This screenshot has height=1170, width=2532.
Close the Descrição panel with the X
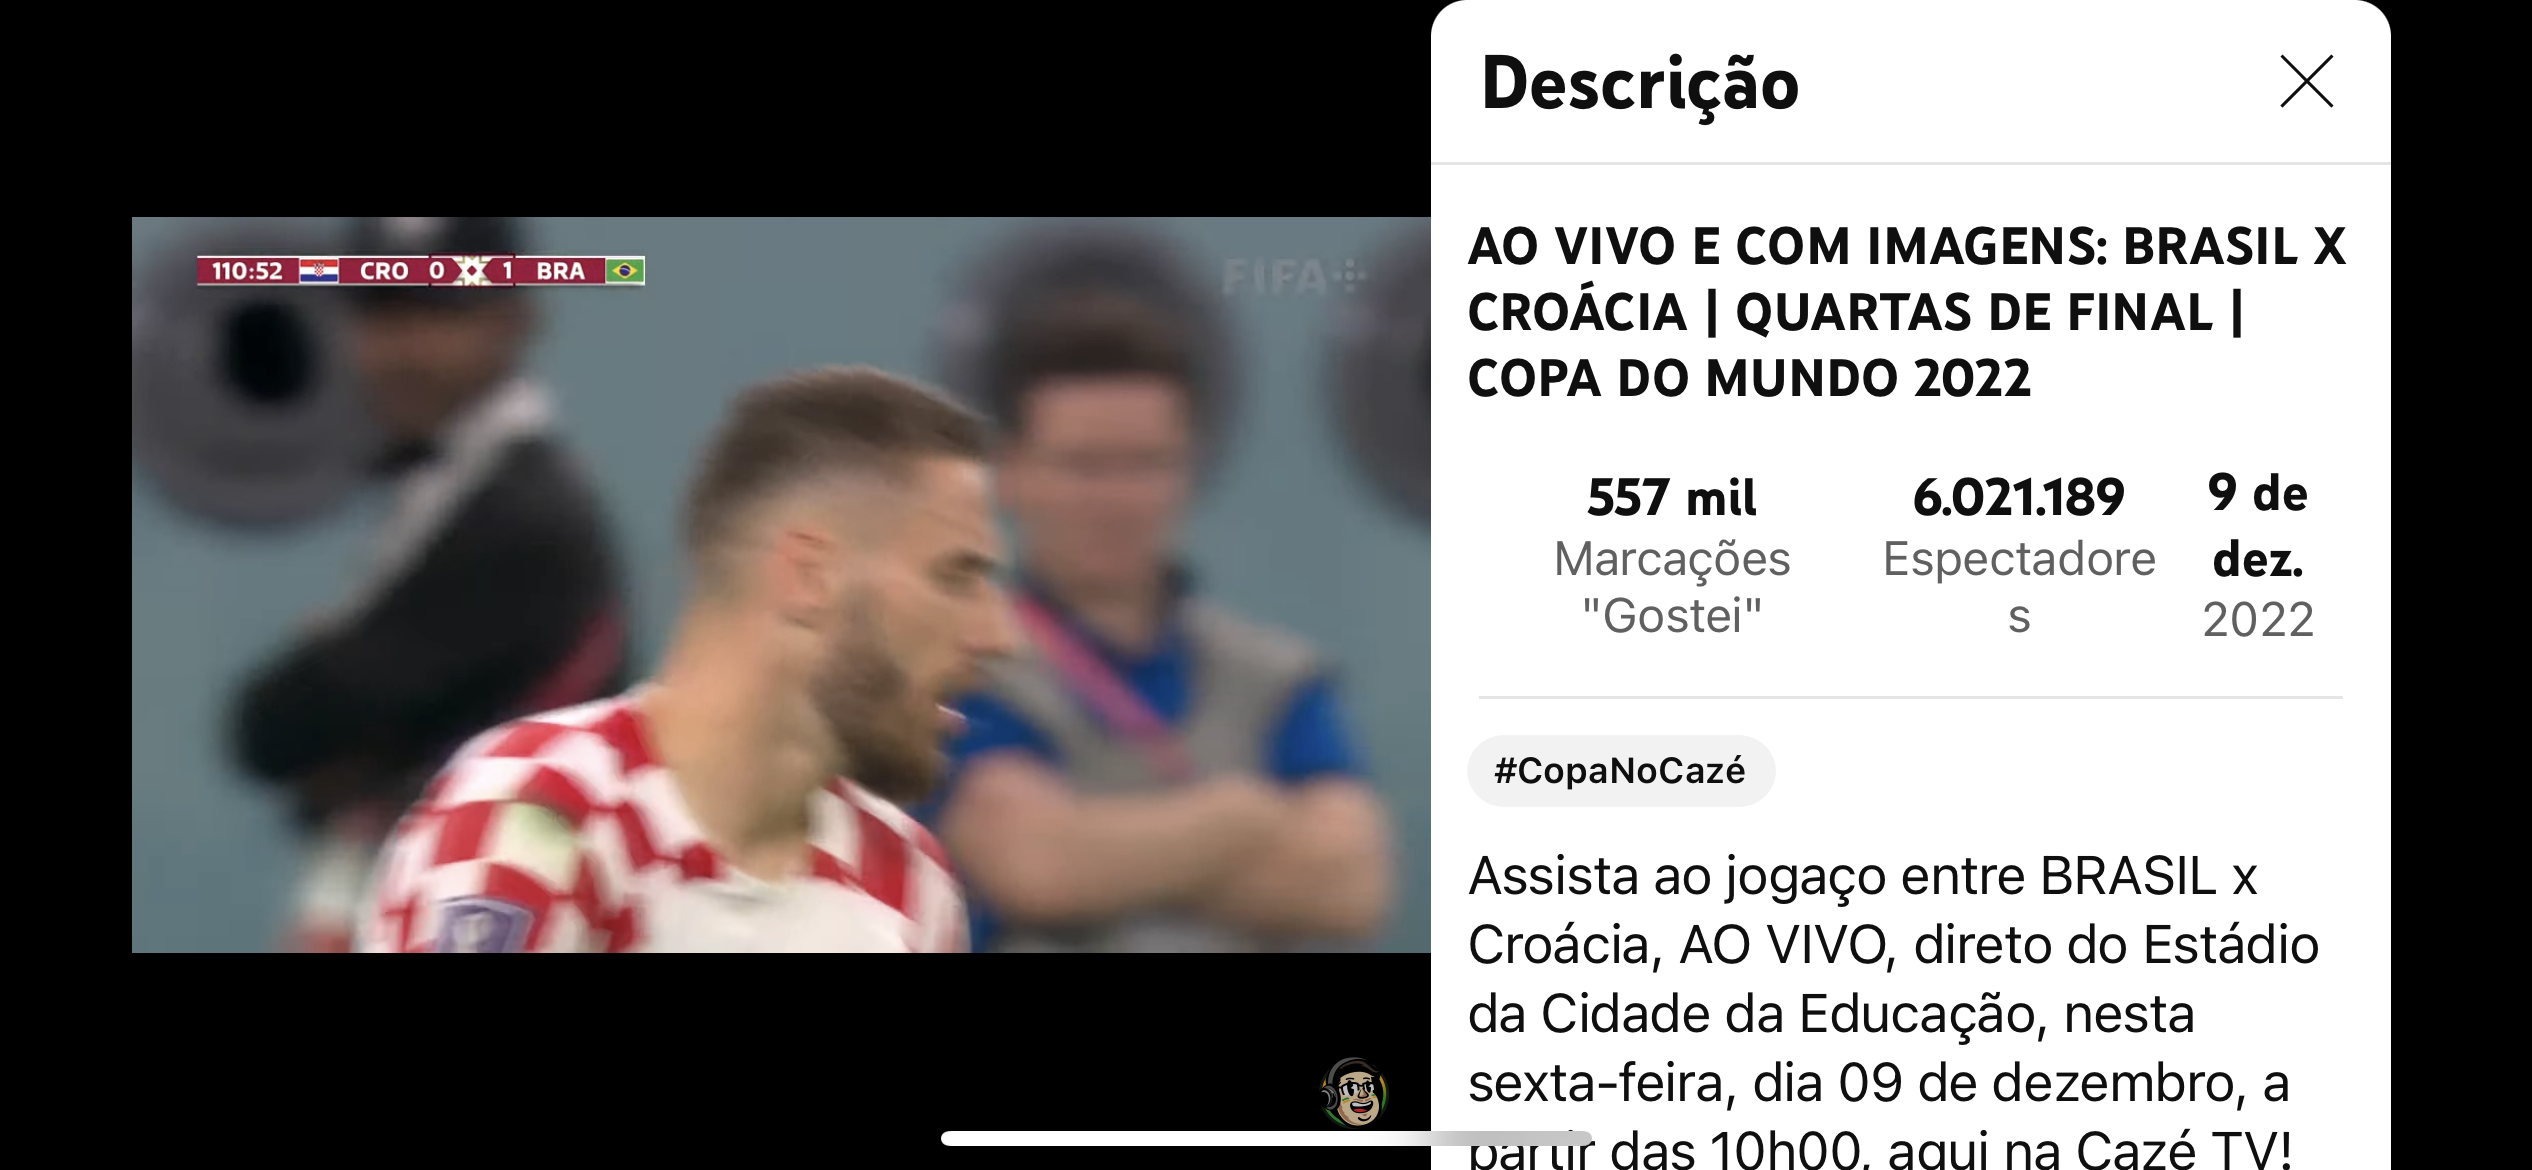(x=2306, y=81)
